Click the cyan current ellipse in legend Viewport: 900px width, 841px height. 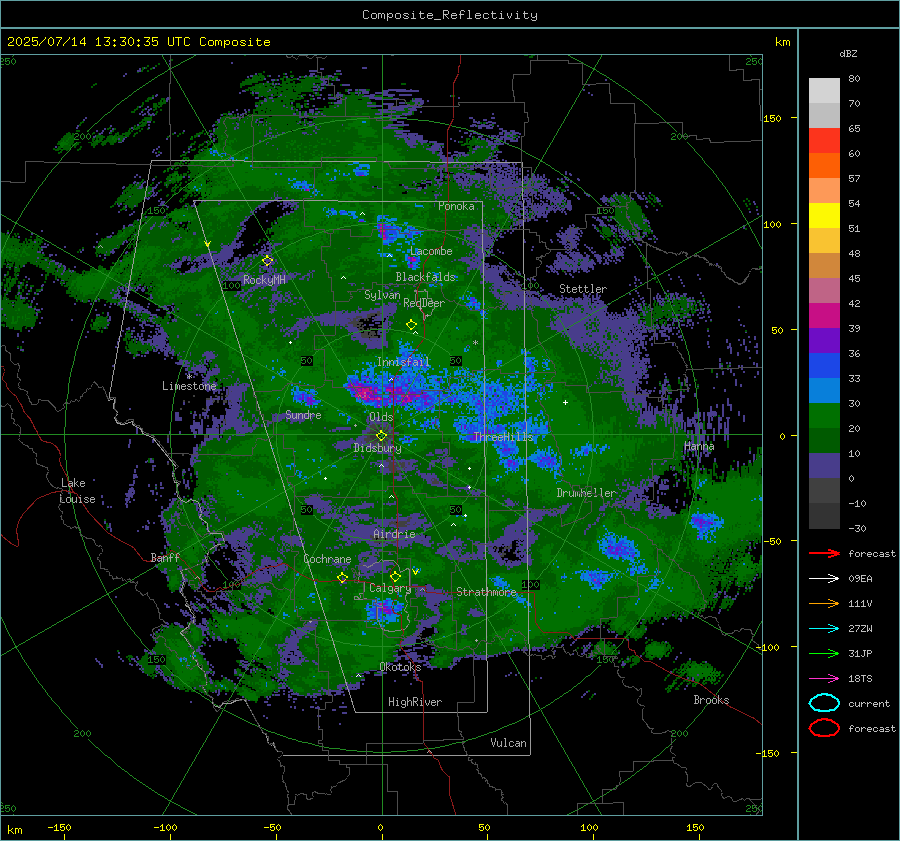pyautogui.click(x=824, y=703)
